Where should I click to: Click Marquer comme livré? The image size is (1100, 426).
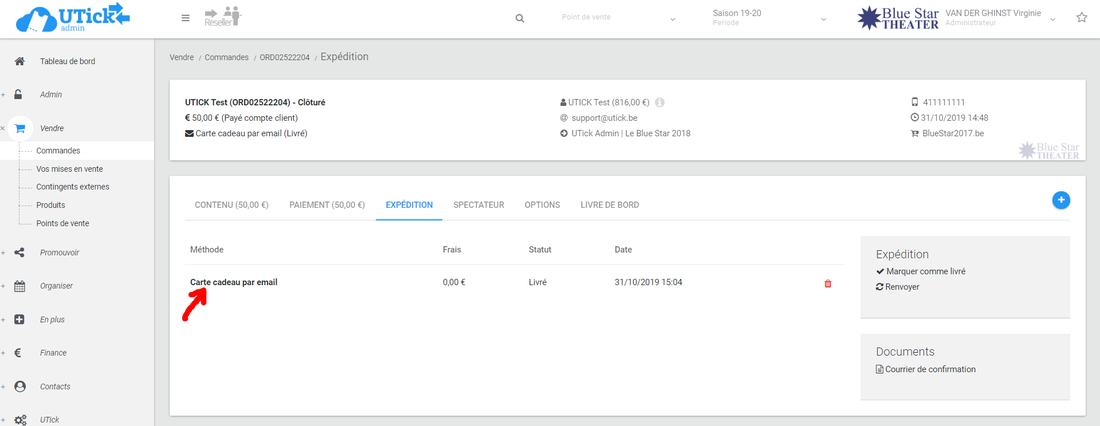(x=925, y=271)
